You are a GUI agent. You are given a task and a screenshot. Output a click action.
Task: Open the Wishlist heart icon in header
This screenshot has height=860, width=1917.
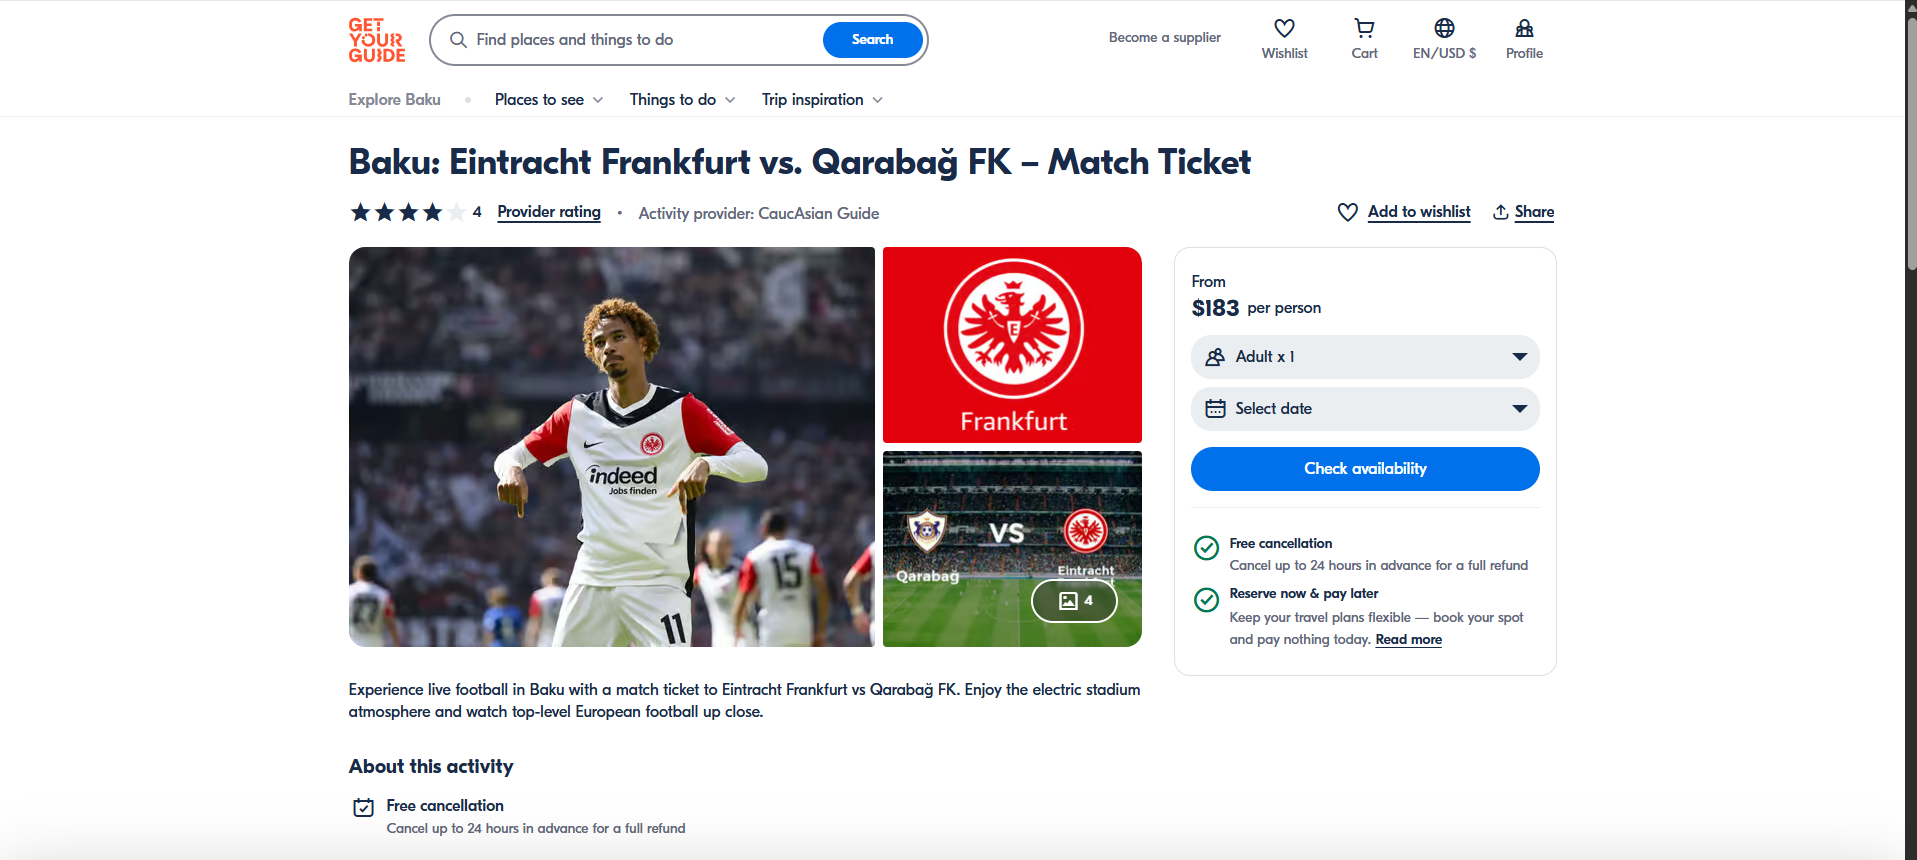coord(1284,29)
